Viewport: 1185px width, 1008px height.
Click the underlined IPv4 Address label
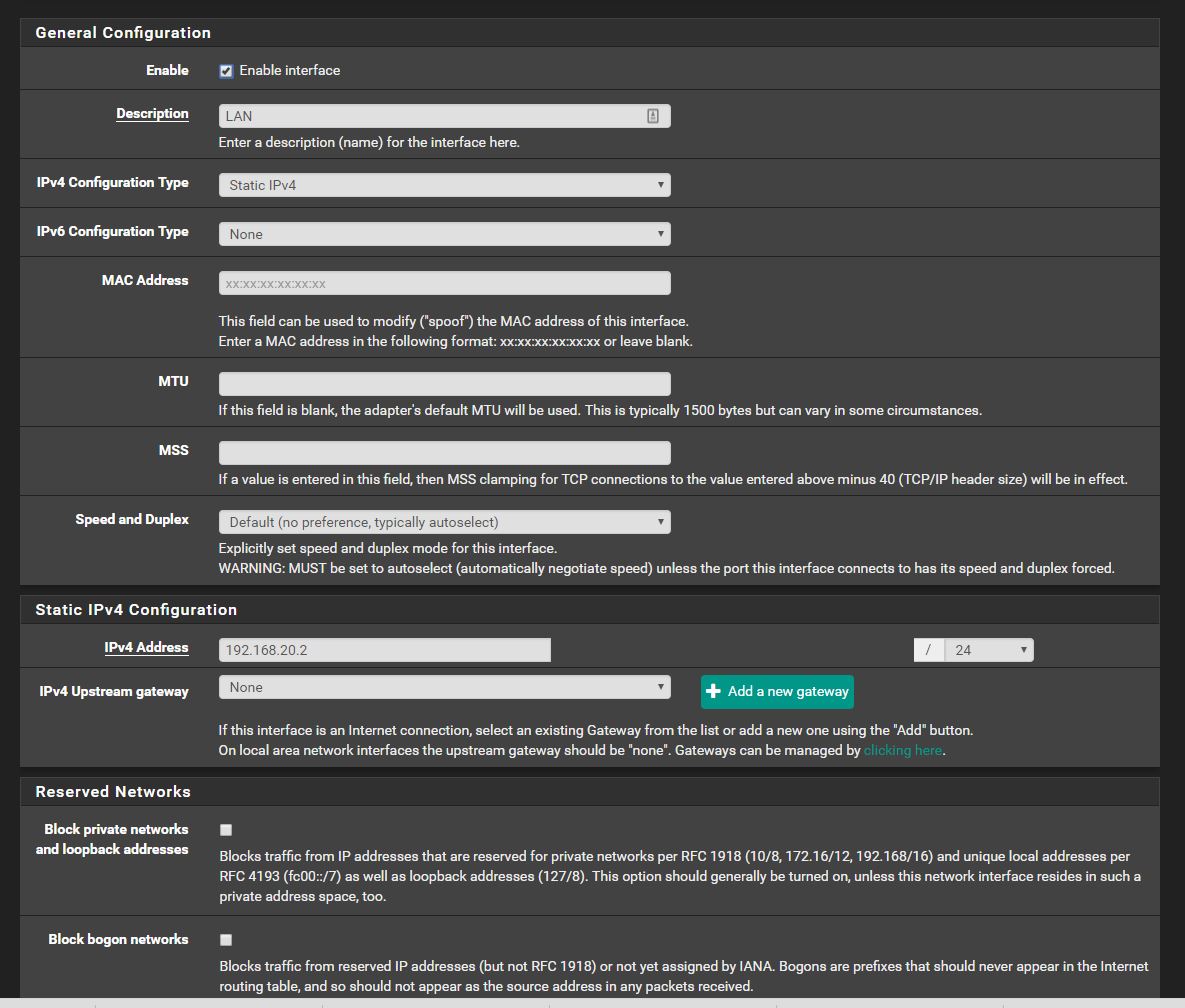146,648
